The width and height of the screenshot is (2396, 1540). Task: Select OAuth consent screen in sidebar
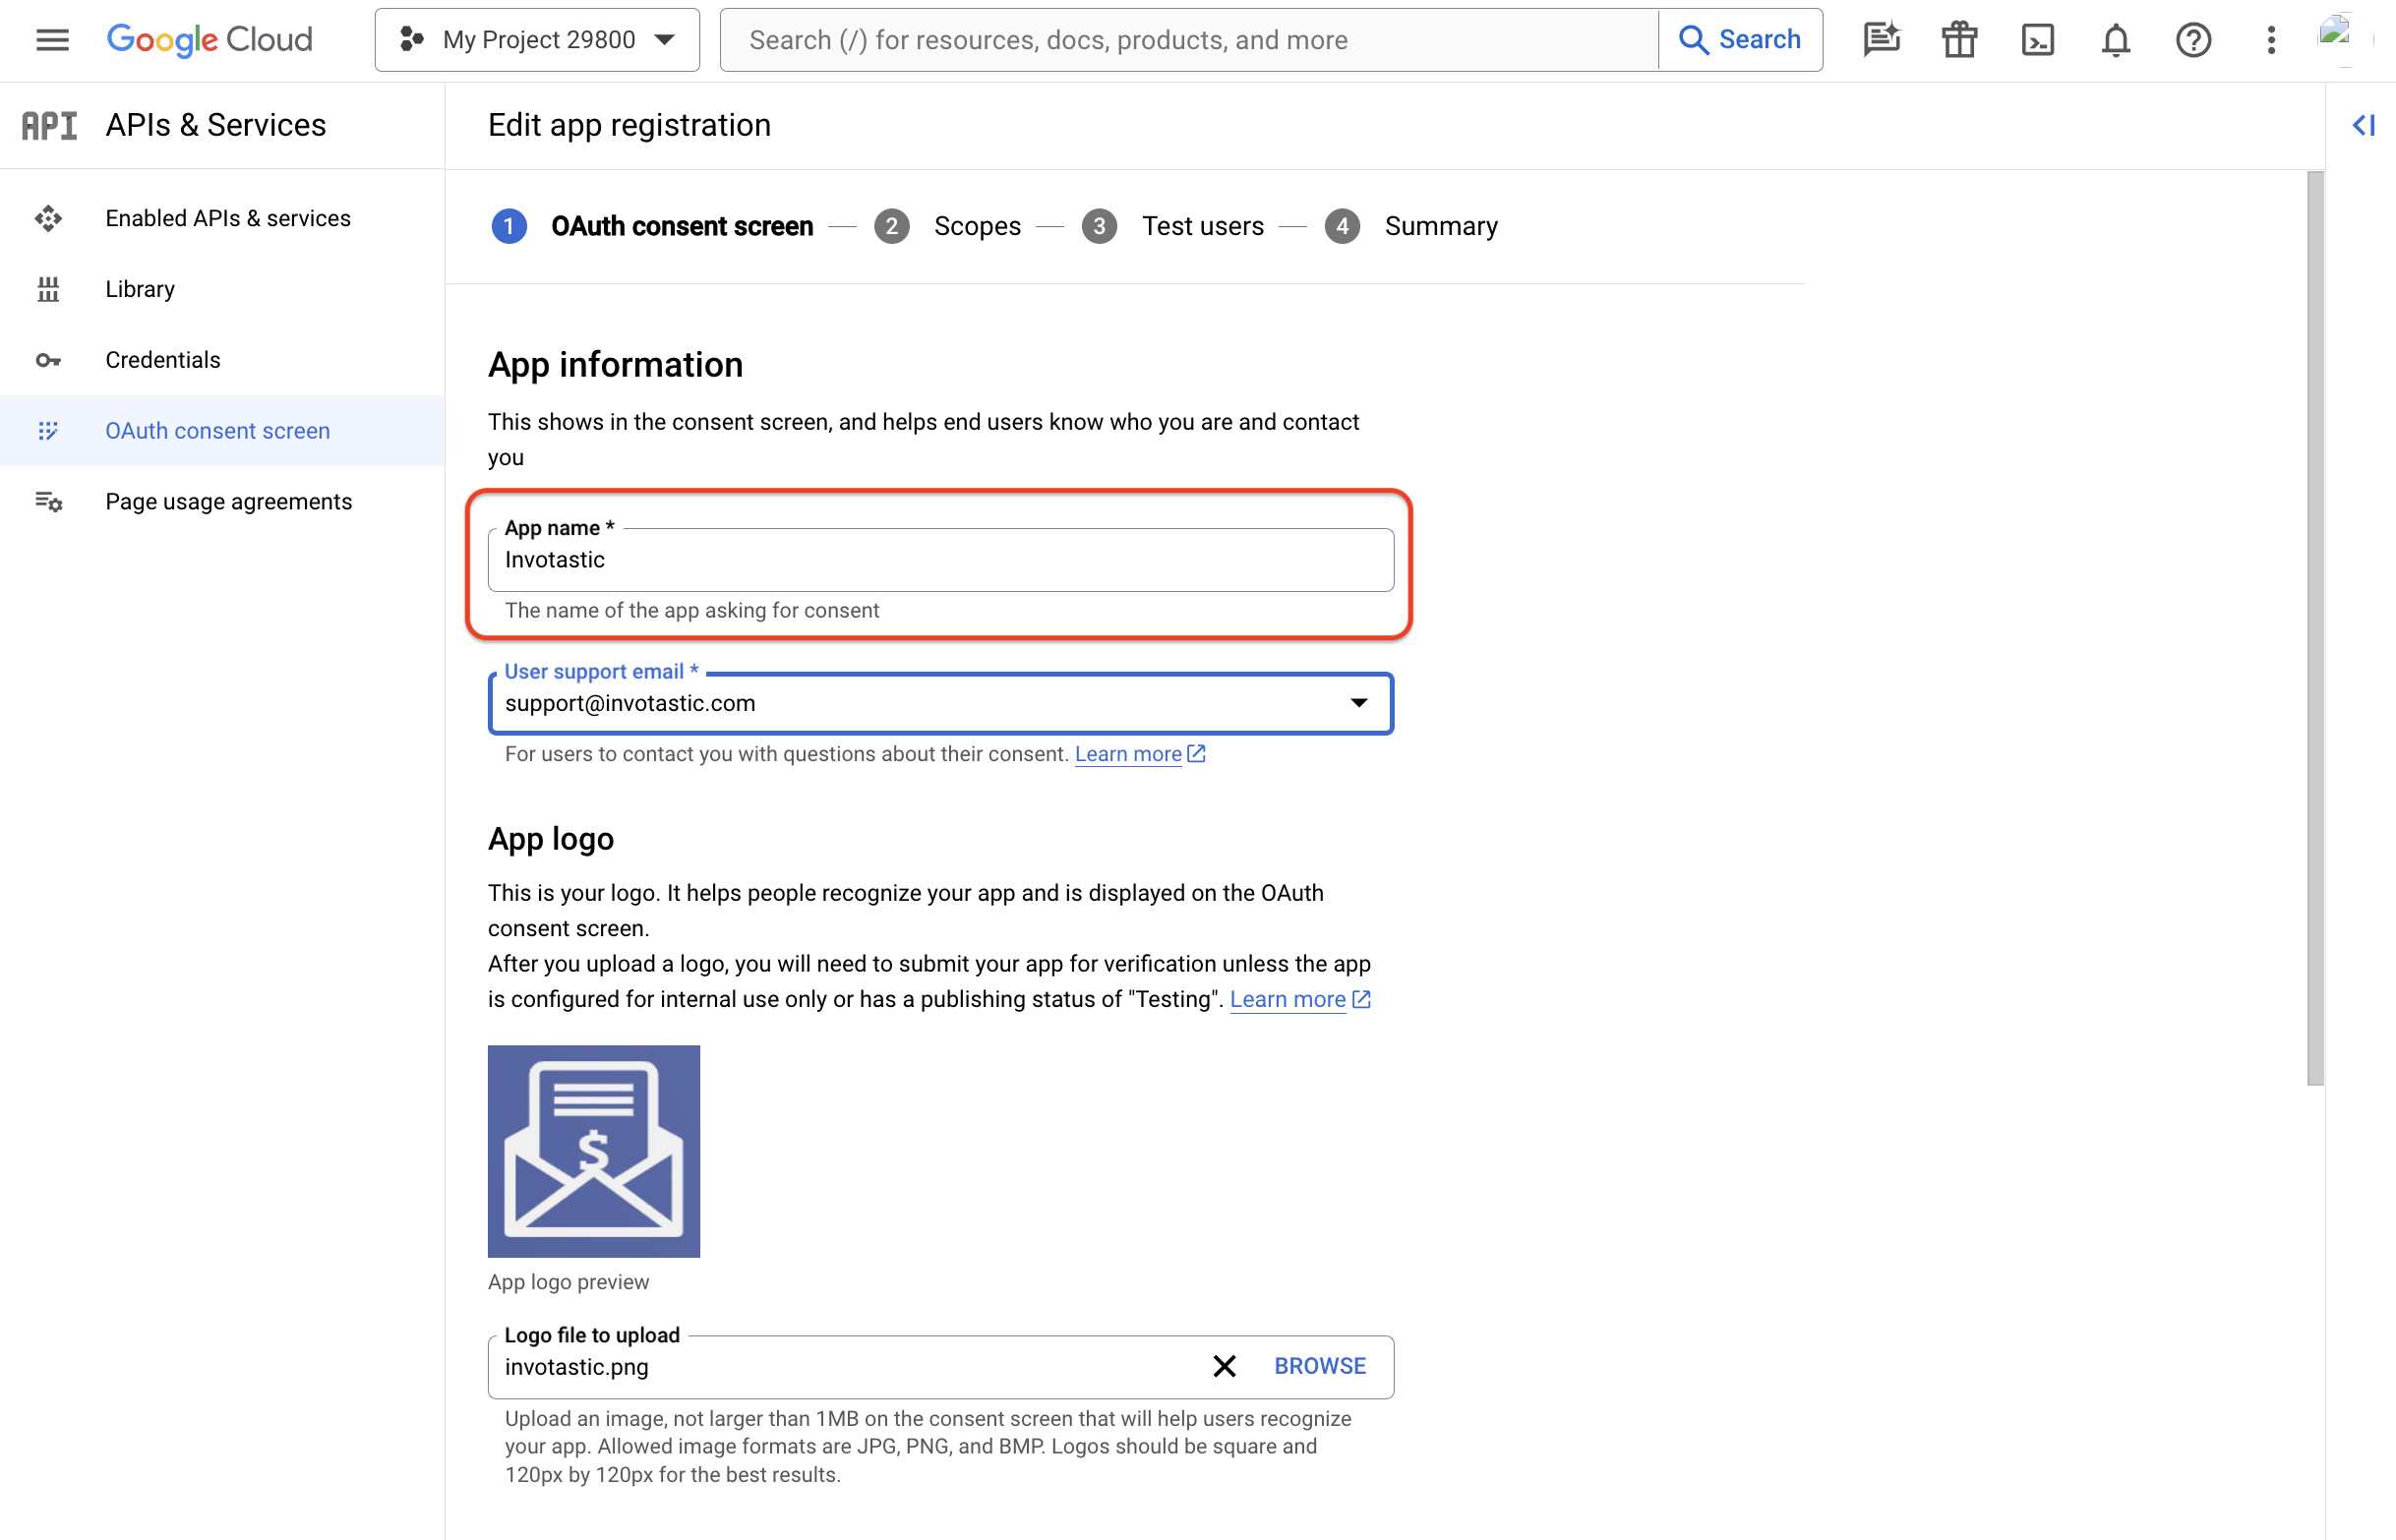tap(222, 430)
